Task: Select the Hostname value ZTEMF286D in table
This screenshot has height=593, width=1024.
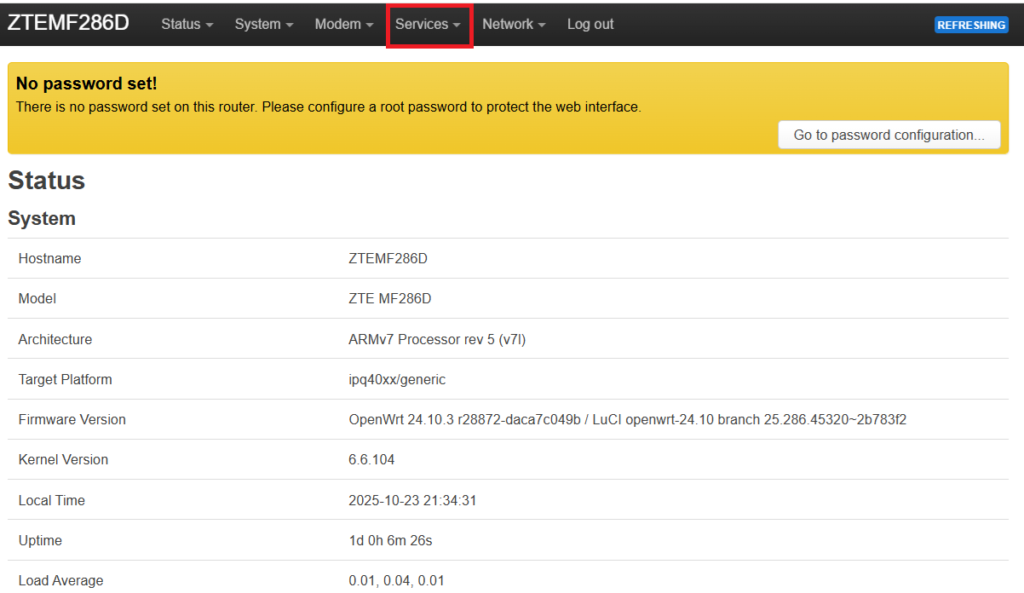Action: [388, 259]
